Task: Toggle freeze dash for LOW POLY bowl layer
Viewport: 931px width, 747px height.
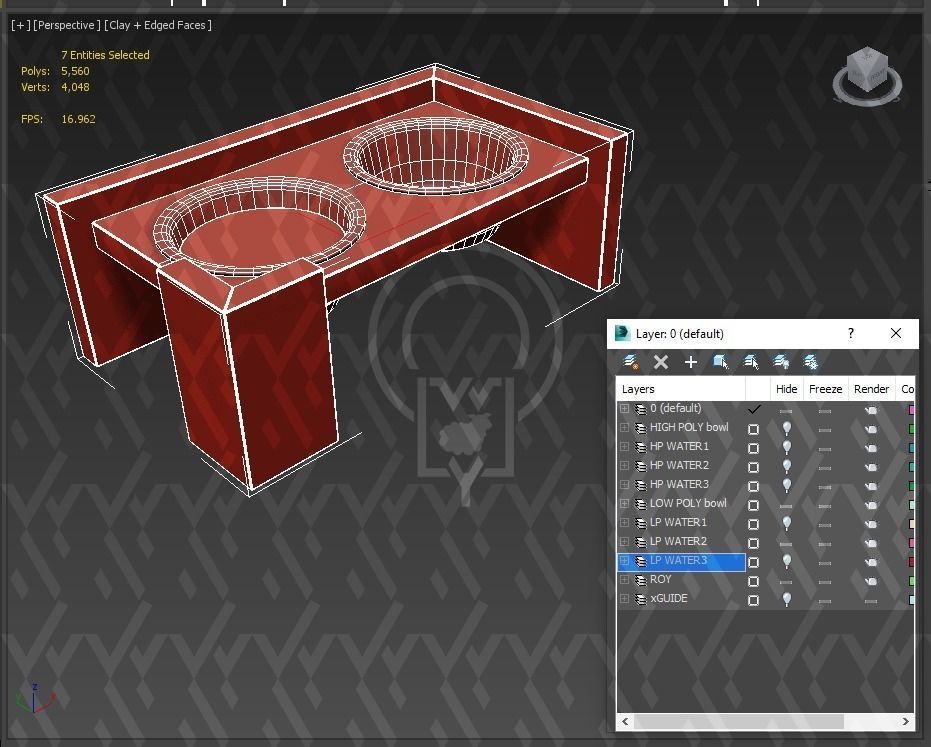Action: pos(825,506)
